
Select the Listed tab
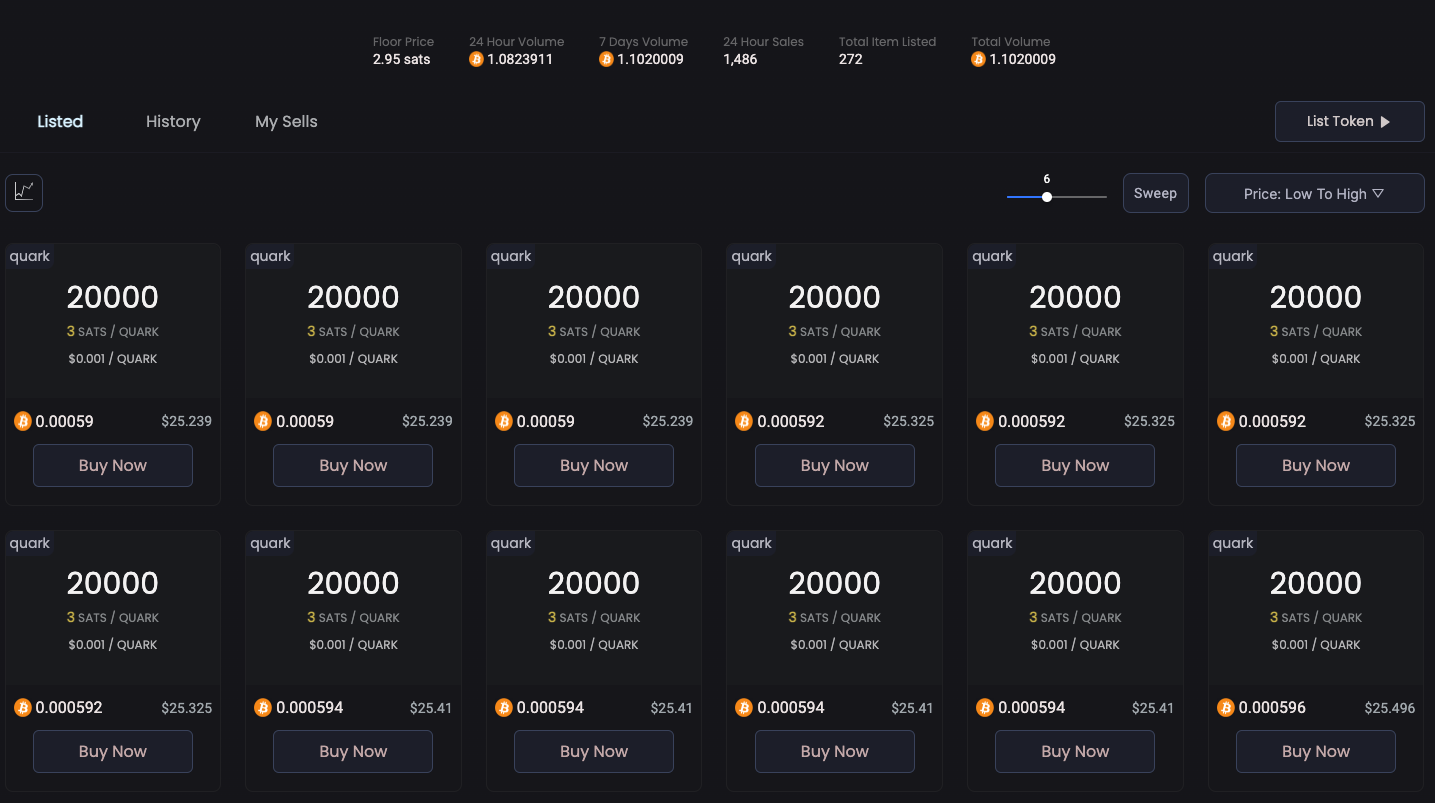60,121
